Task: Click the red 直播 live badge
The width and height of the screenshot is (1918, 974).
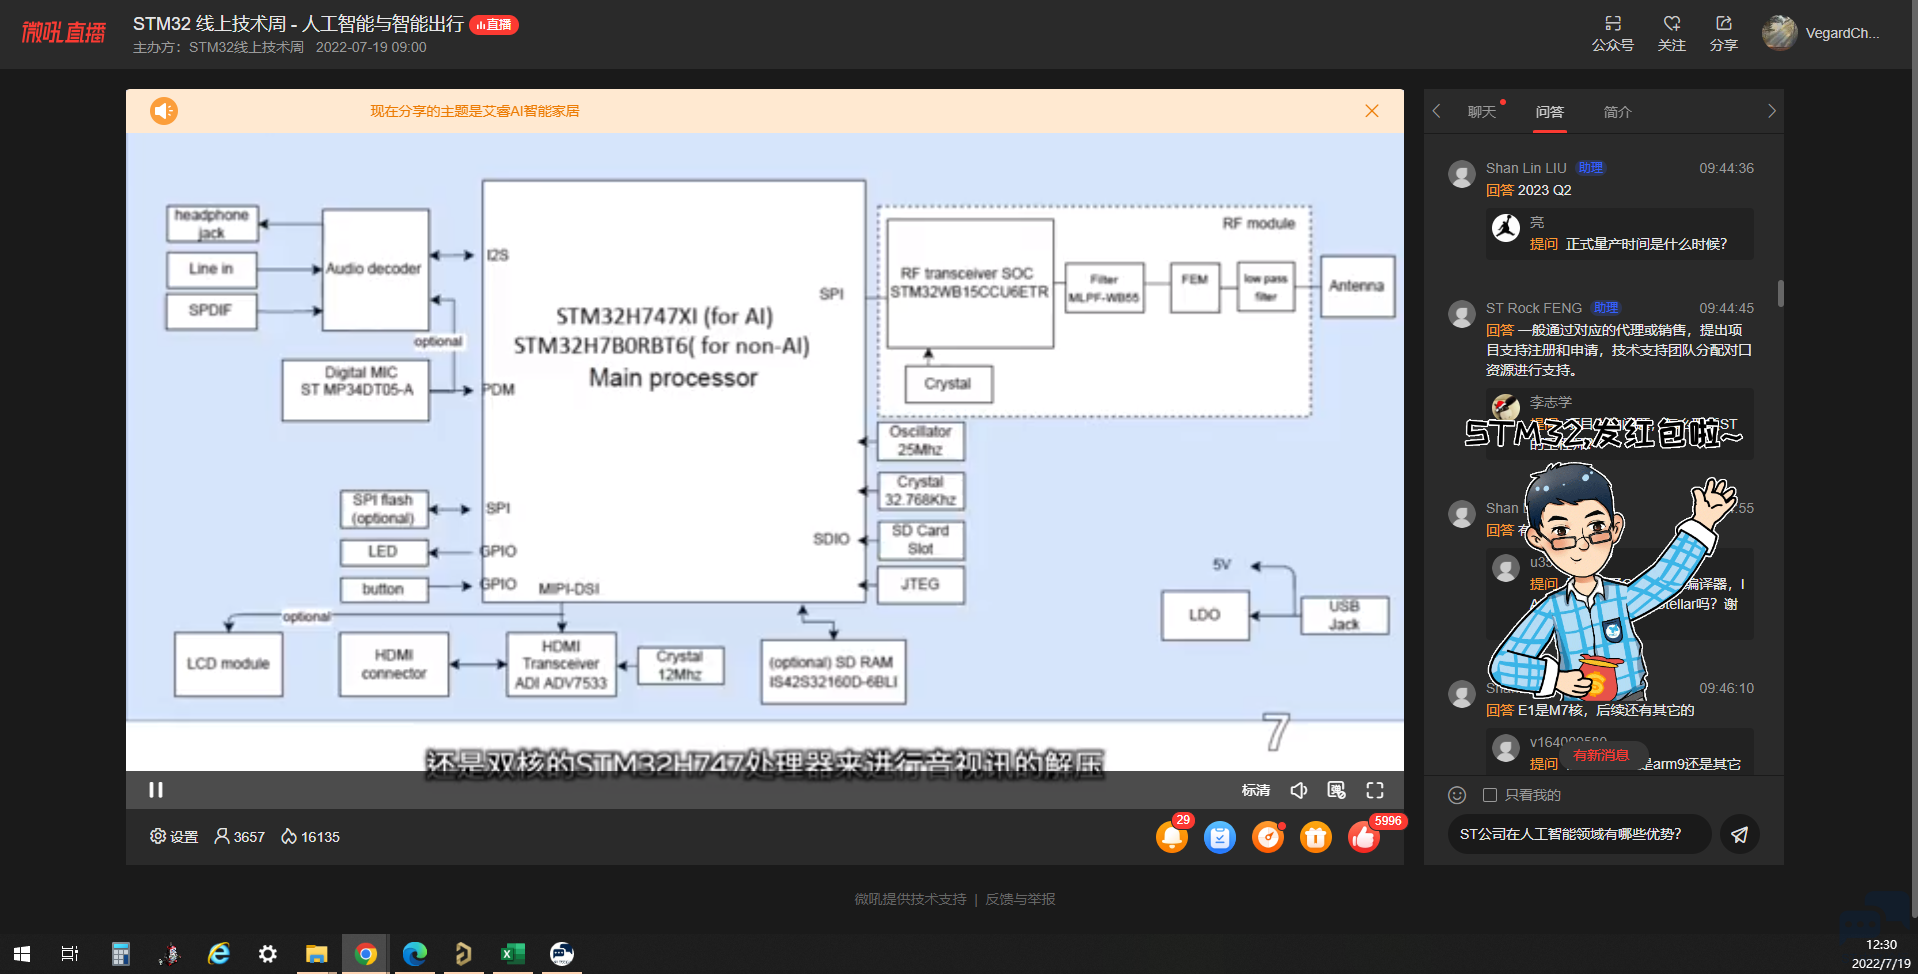Action: point(494,25)
